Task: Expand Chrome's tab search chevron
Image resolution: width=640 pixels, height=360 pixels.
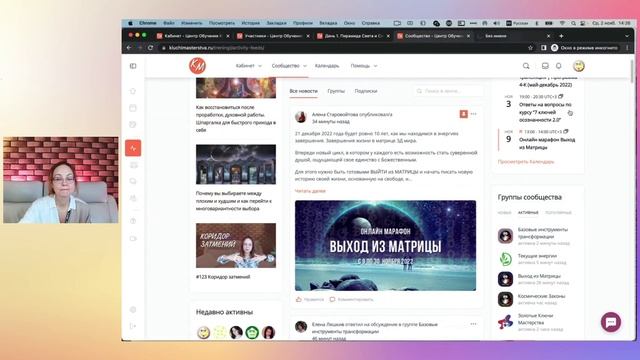Action: (x=627, y=36)
